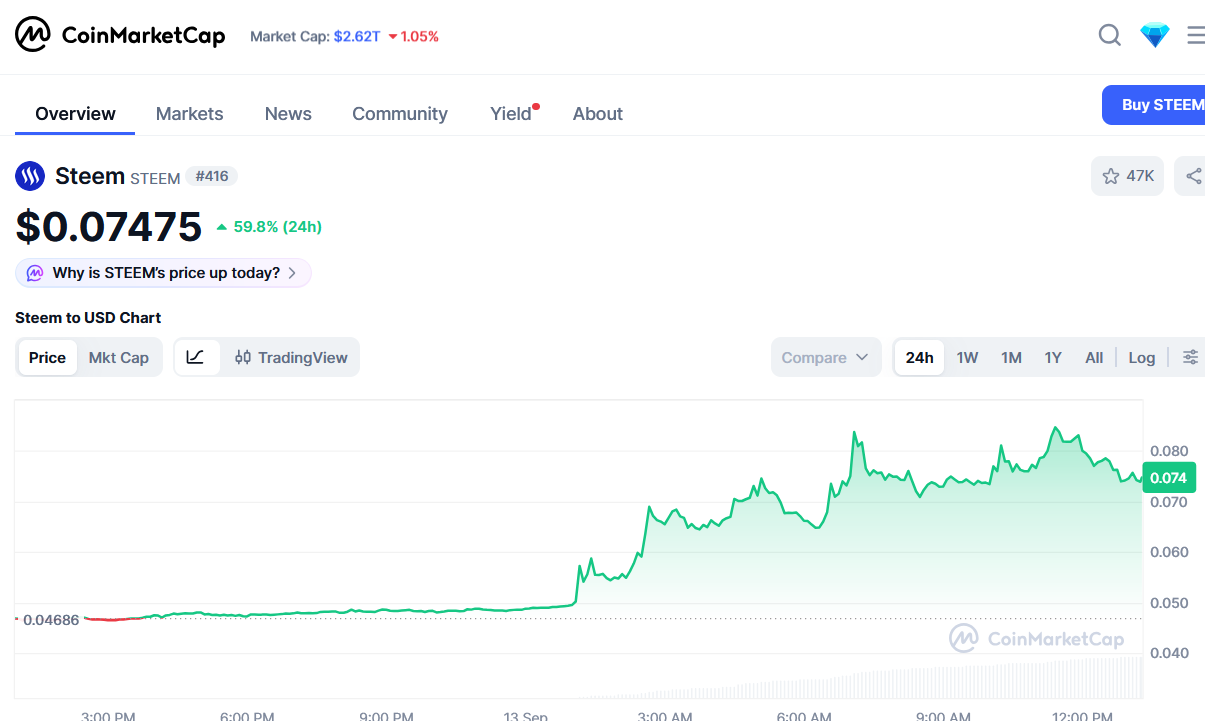This screenshot has height=721, width=1205.
Task: Click the $0.07475 price text
Action: tap(108, 227)
